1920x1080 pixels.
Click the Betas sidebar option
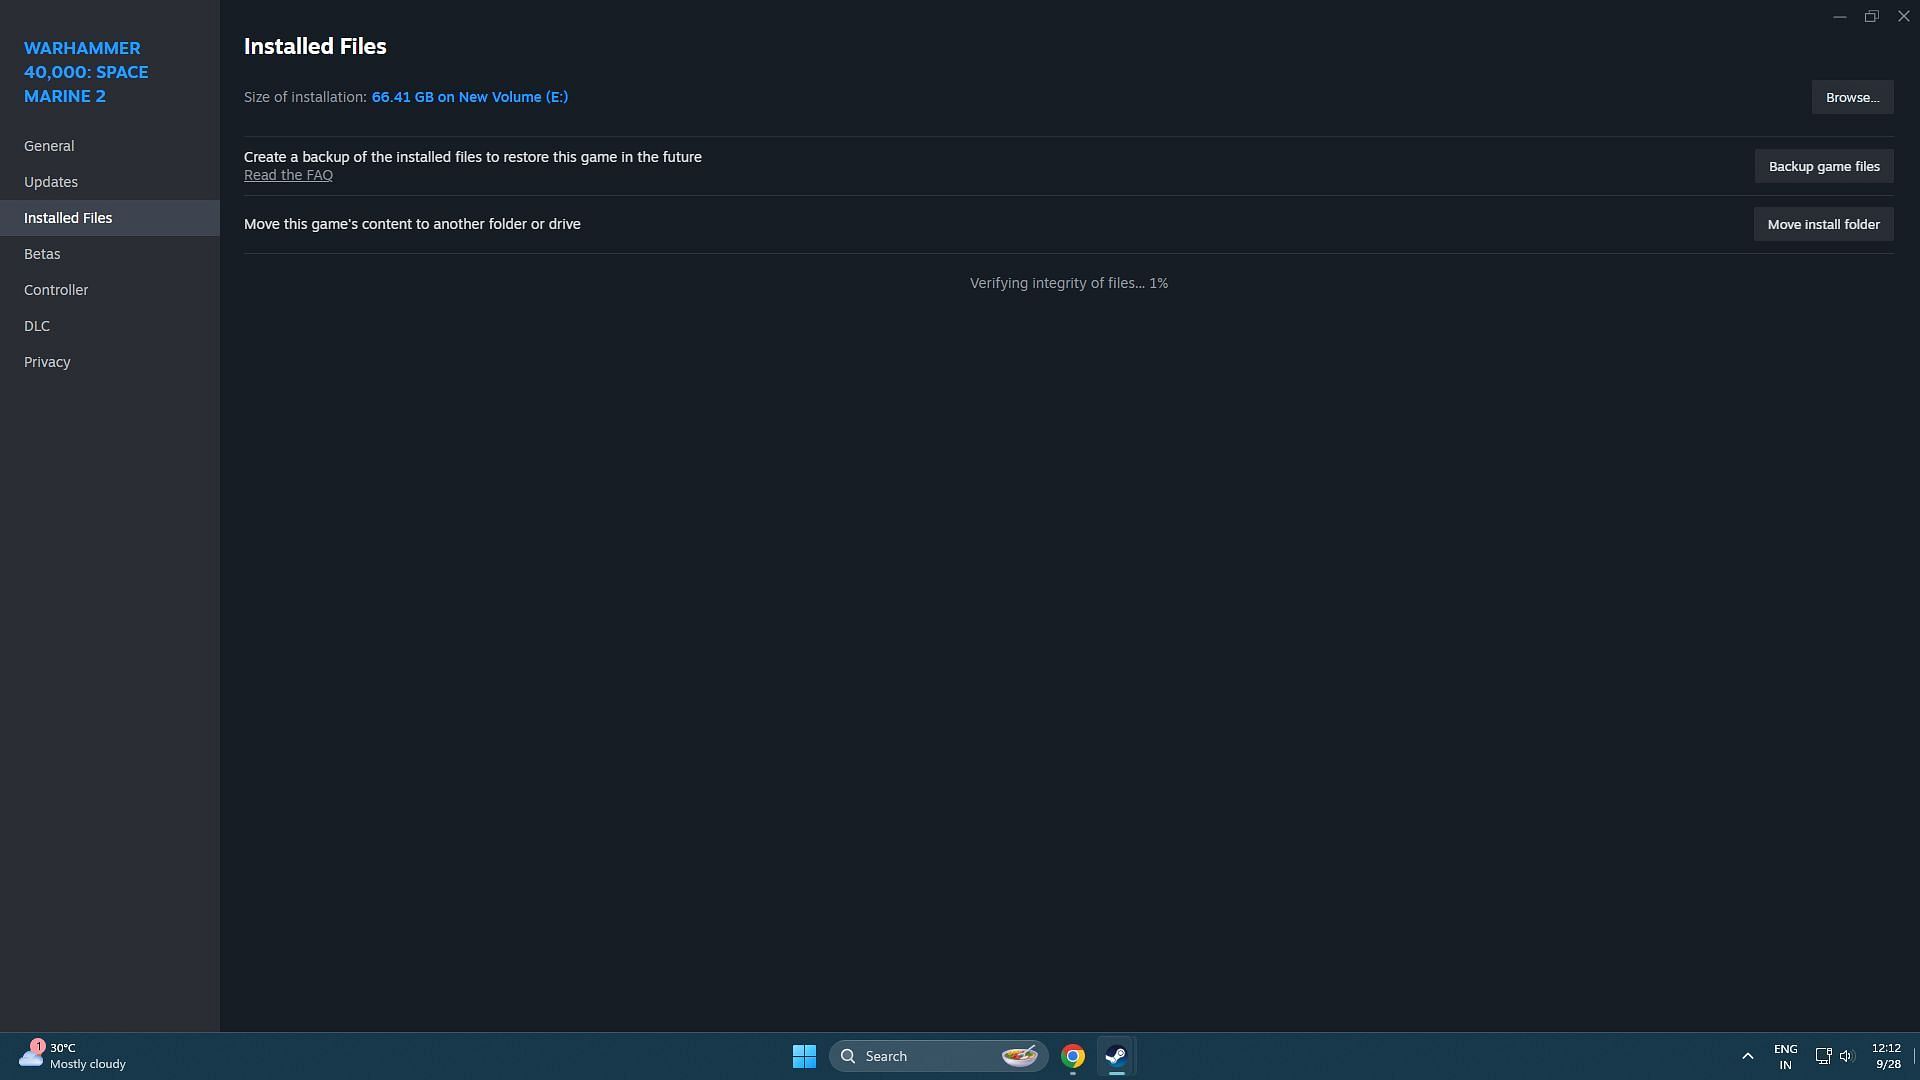point(41,253)
